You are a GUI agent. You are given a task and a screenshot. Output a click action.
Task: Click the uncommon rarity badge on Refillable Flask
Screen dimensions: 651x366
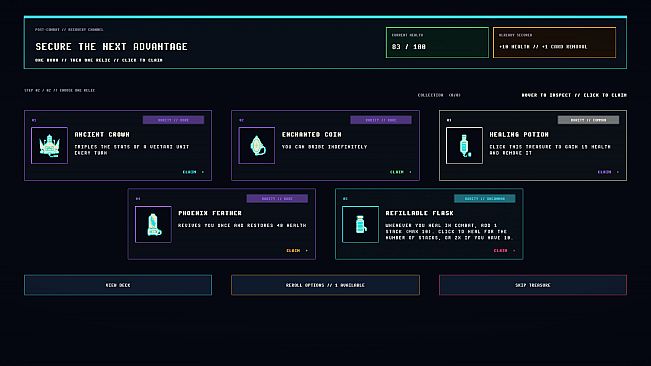point(485,199)
